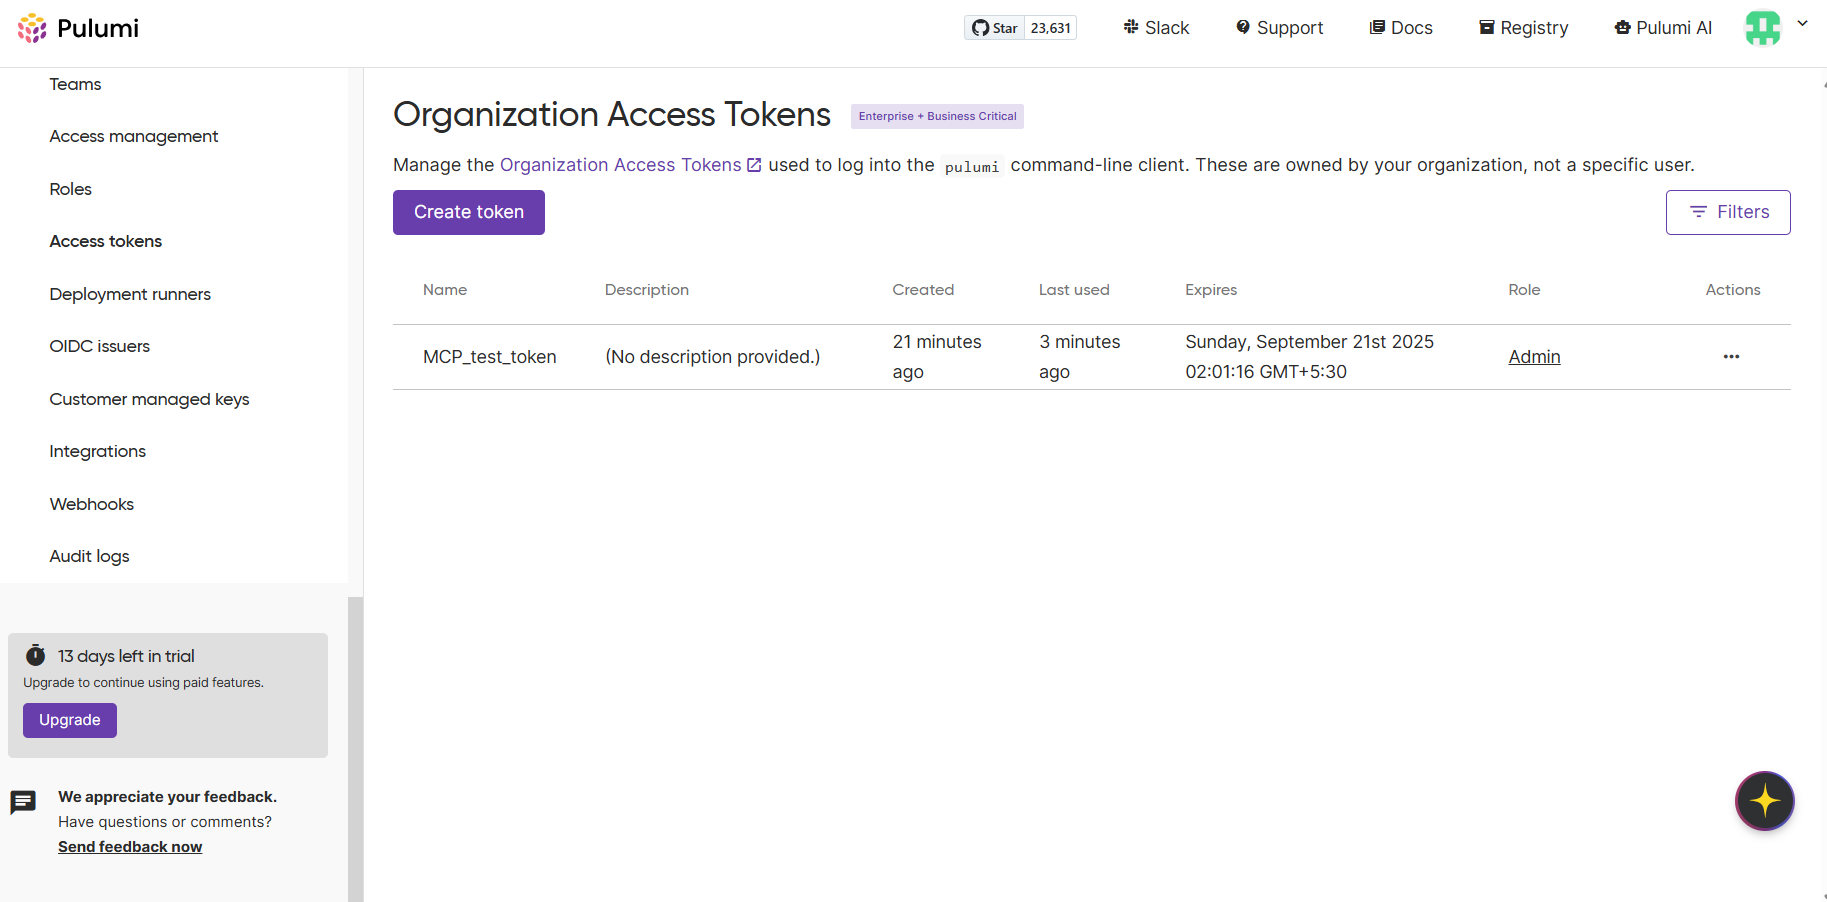Viewport: 1827px width, 902px height.
Task: Click Send feedback now link
Action: 130,847
